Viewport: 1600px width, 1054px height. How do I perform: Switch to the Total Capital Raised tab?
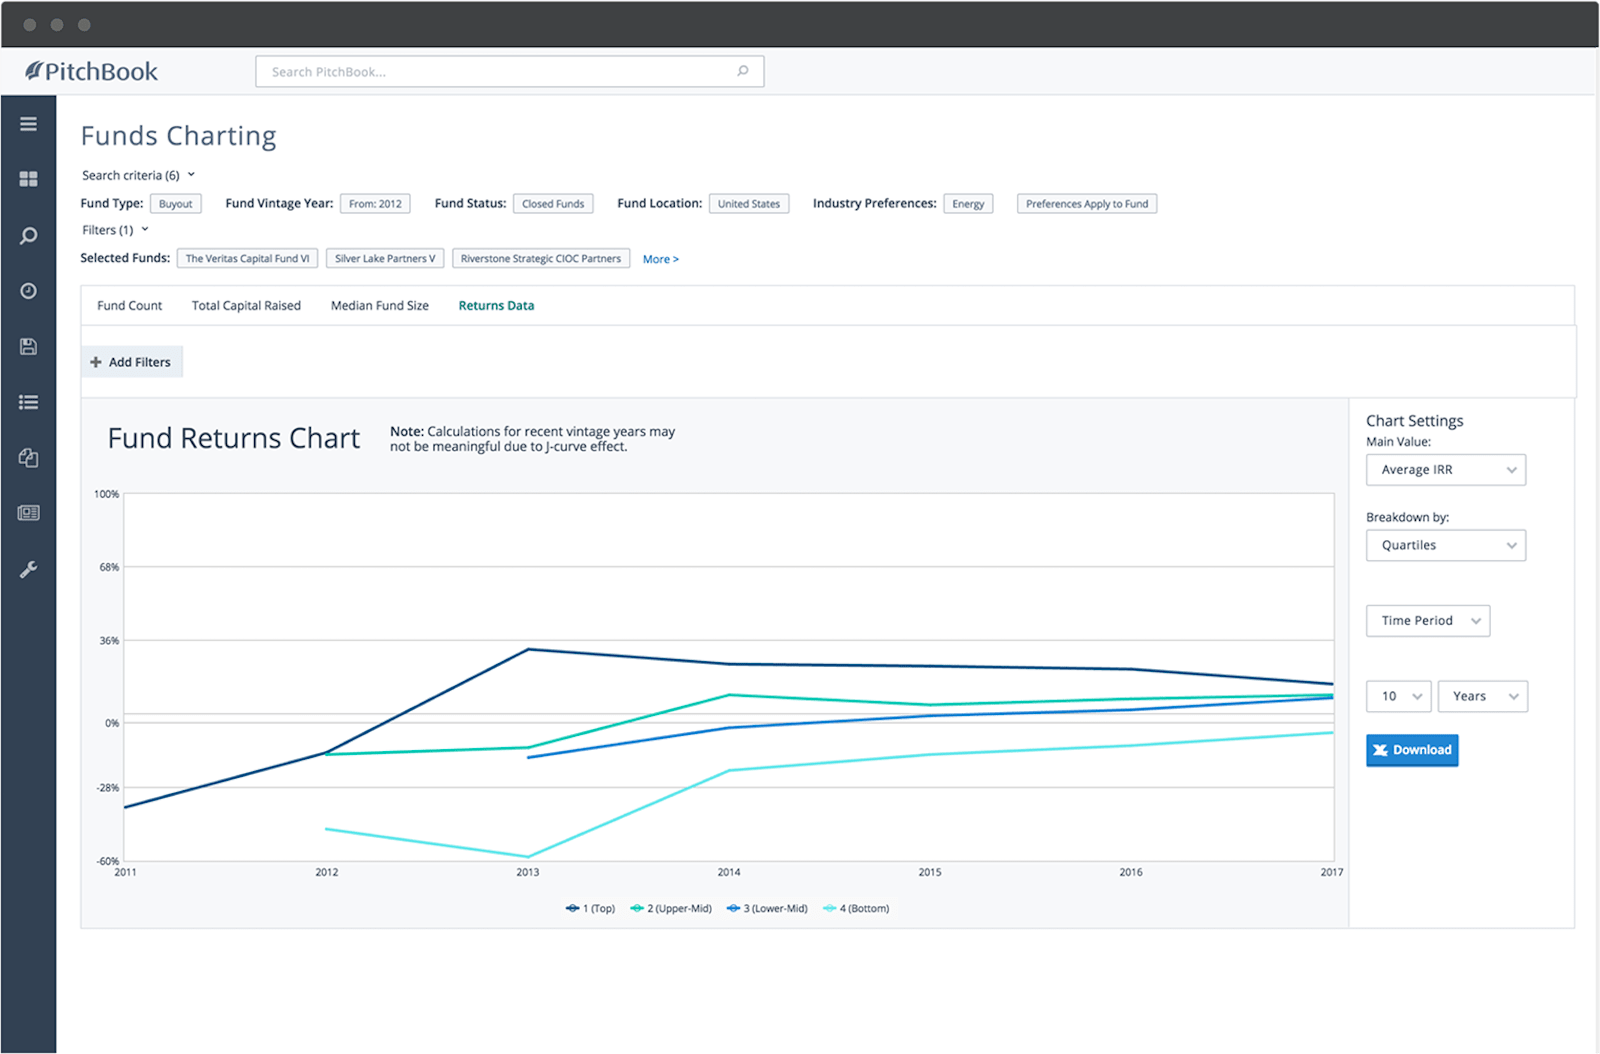click(246, 306)
